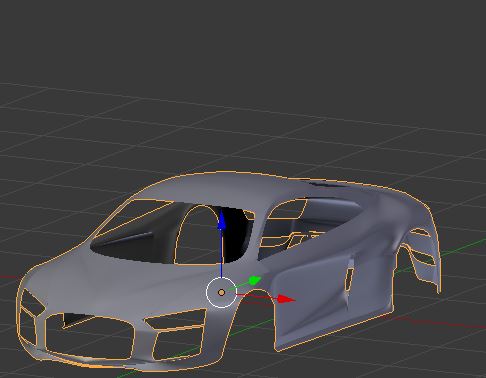The width and height of the screenshot is (486, 378).
Task: Click the red X-axis gizmo arrow
Action: [286, 299]
